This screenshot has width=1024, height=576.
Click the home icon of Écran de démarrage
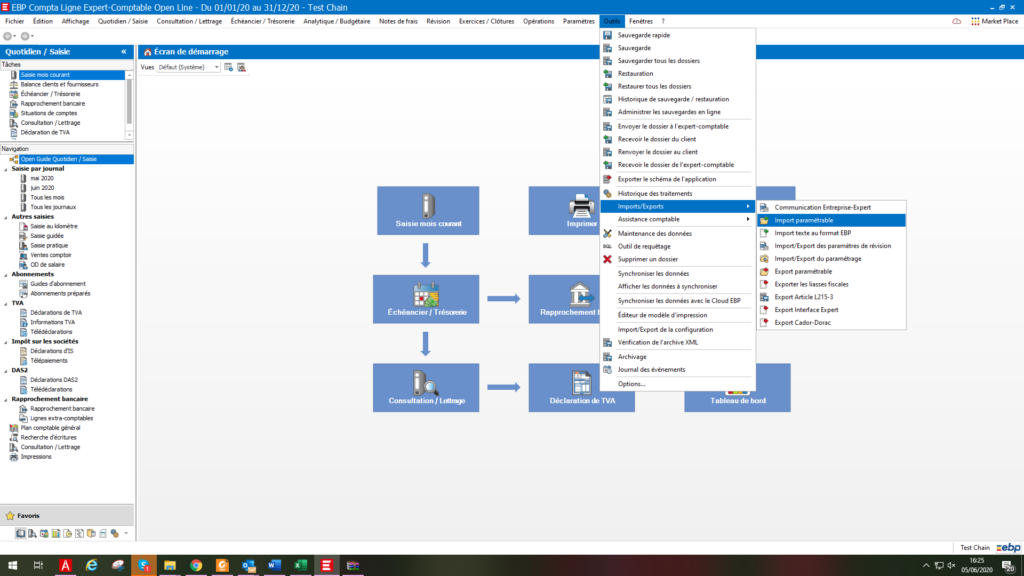click(x=148, y=52)
